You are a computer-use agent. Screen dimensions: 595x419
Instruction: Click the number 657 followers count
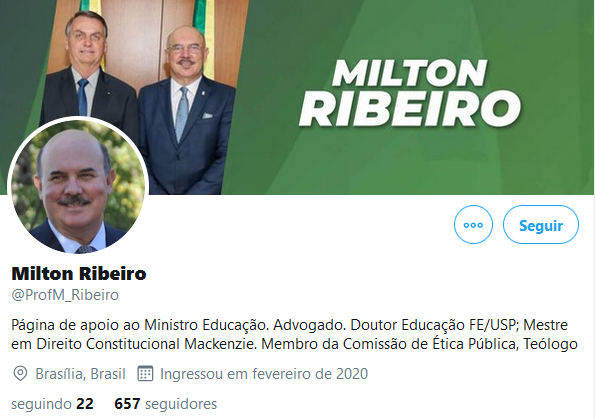pyautogui.click(x=128, y=404)
